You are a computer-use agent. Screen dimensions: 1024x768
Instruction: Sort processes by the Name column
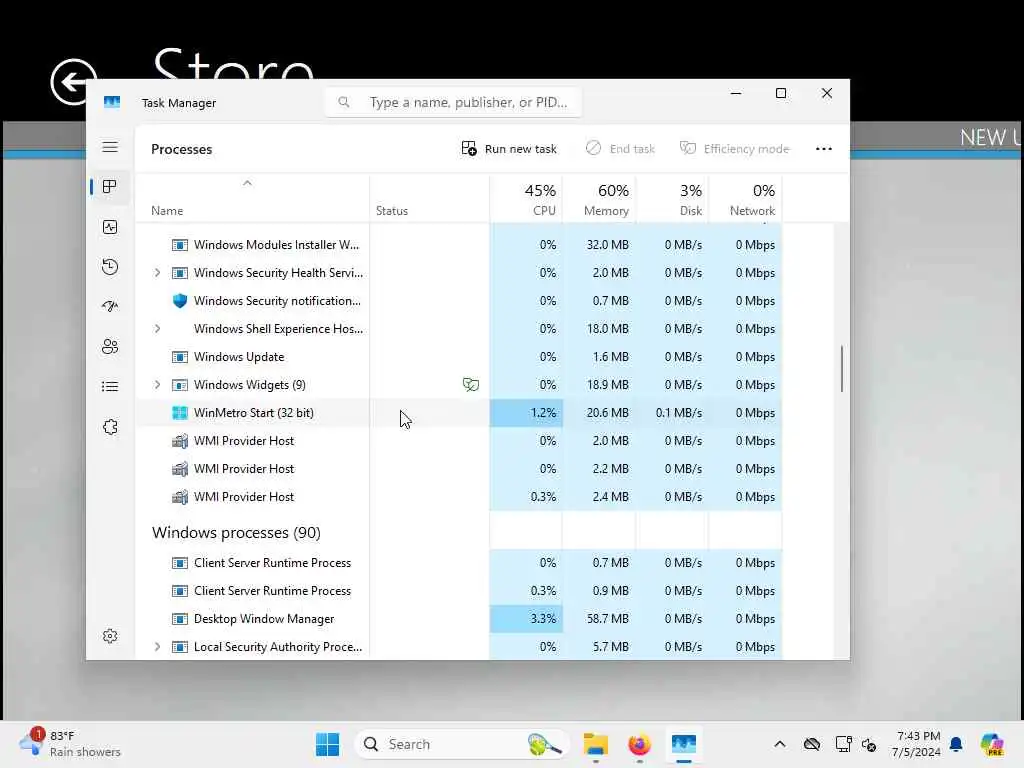[x=167, y=211]
